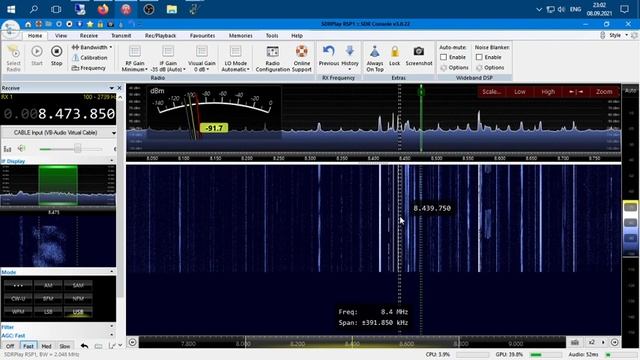Click the star favourite icon in quick access bar
This screenshot has width=640, height=360.
click(90, 24)
